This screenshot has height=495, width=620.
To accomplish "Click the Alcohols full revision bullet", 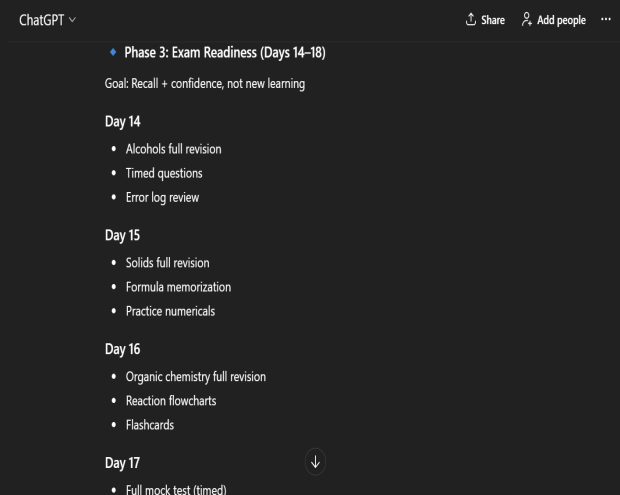I will click(173, 149).
